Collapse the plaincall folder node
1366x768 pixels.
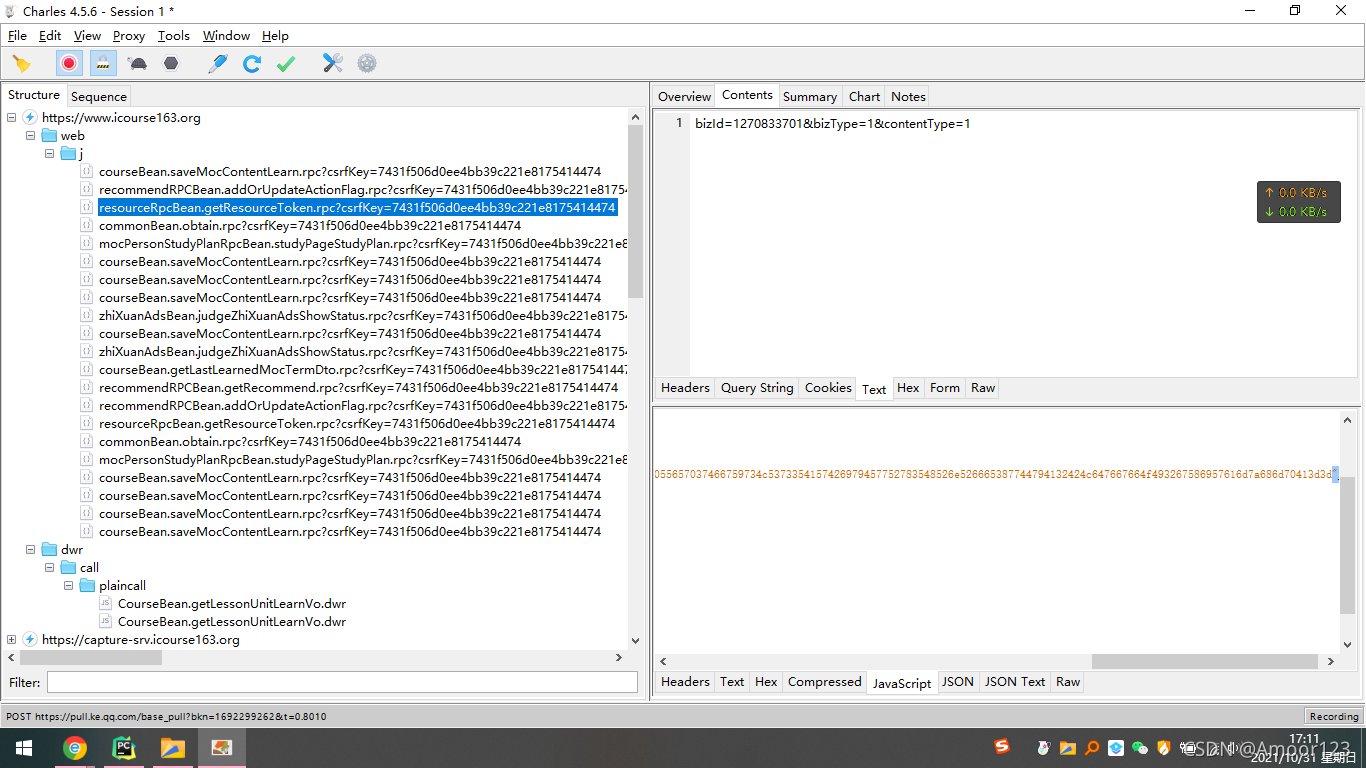coord(68,586)
